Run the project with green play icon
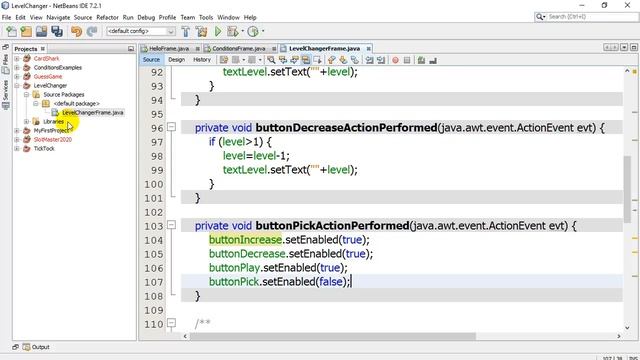640x360 pixels. point(218,31)
